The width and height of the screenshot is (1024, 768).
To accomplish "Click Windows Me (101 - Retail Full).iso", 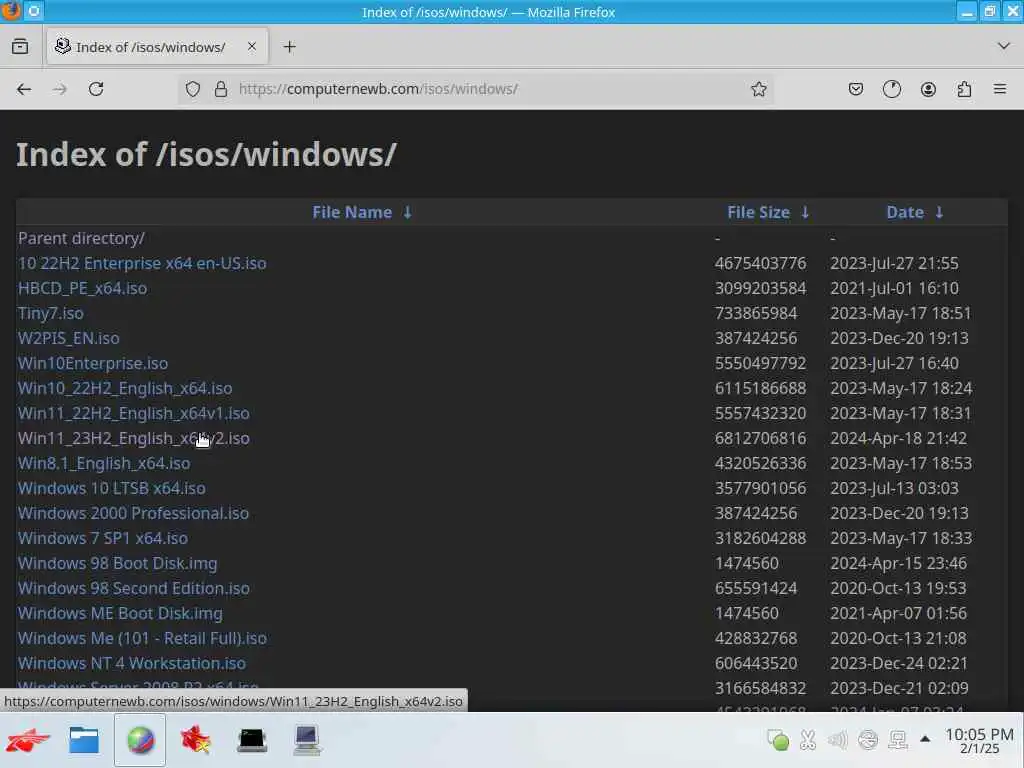I will pos(142,638).
